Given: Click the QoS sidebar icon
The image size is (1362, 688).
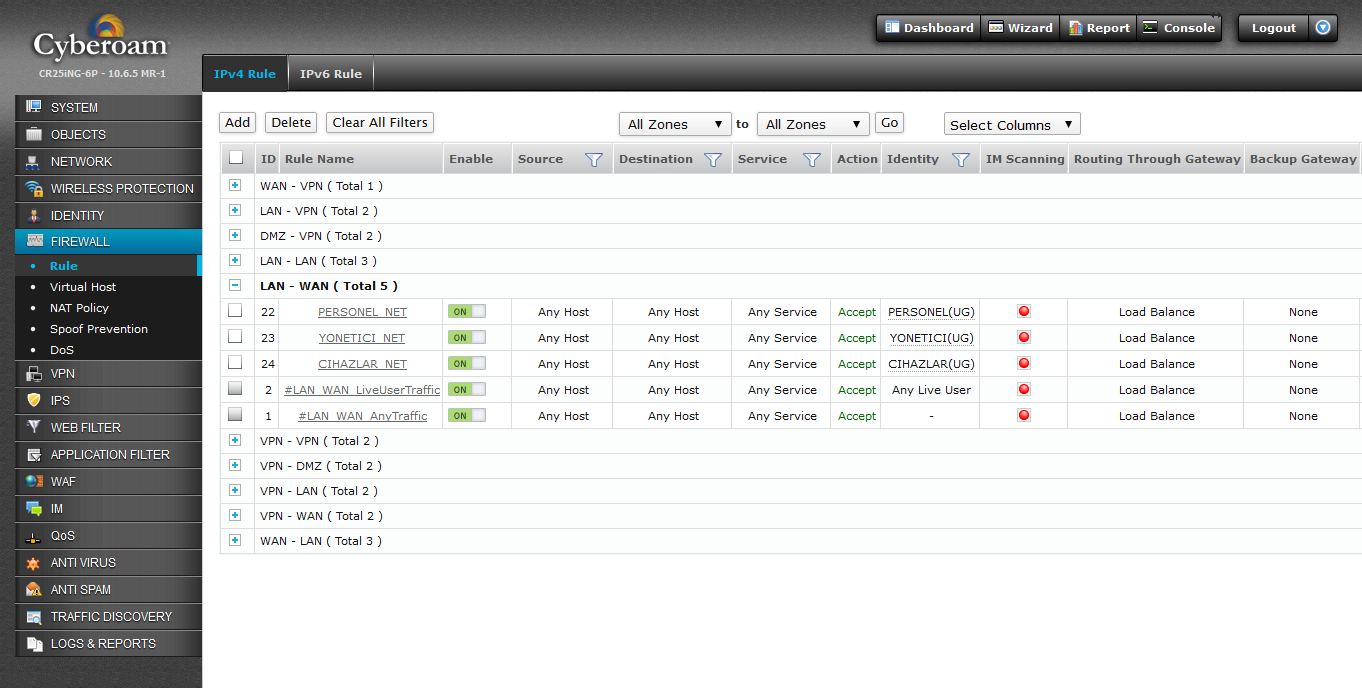Looking at the screenshot, I should tap(34, 535).
